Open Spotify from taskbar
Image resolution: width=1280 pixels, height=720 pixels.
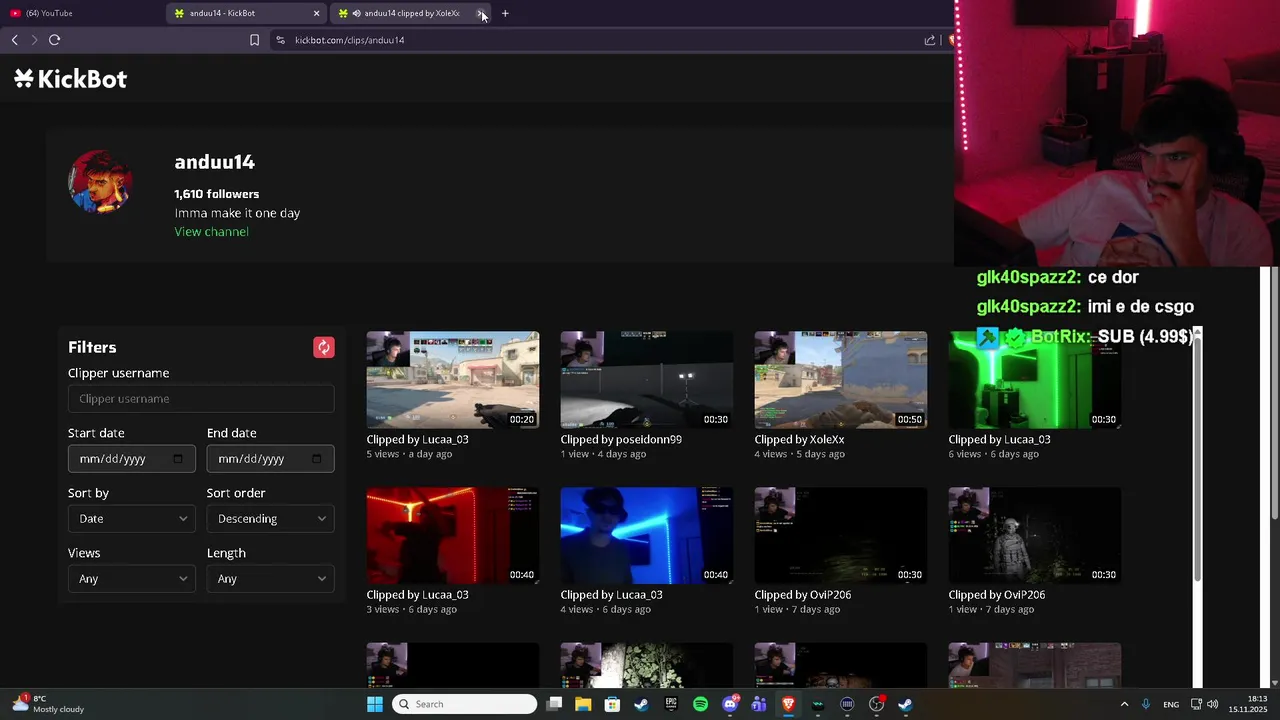(x=700, y=704)
